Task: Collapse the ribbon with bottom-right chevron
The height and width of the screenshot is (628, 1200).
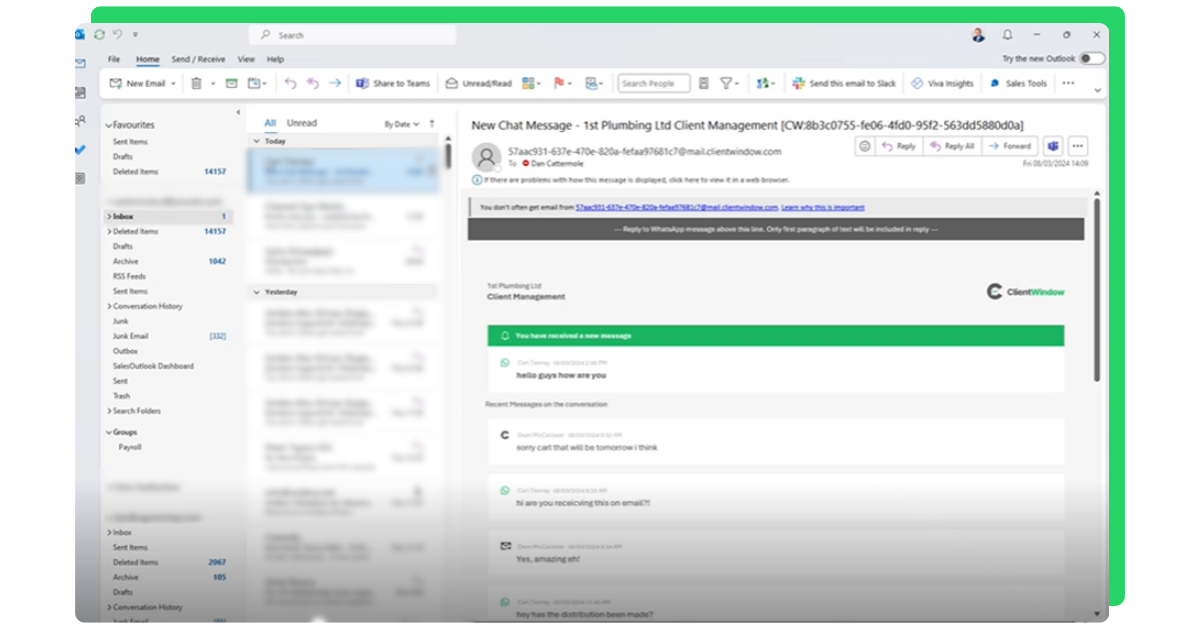Action: click(x=1098, y=91)
